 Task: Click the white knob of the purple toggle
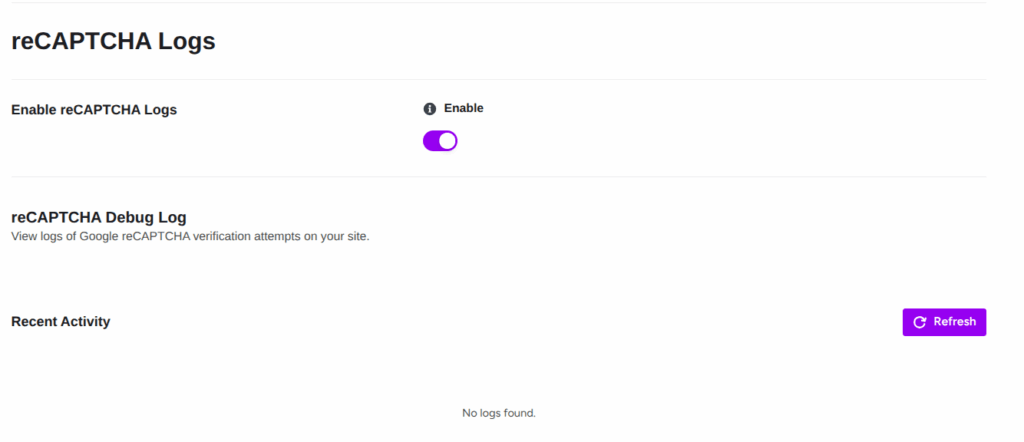coord(447,140)
